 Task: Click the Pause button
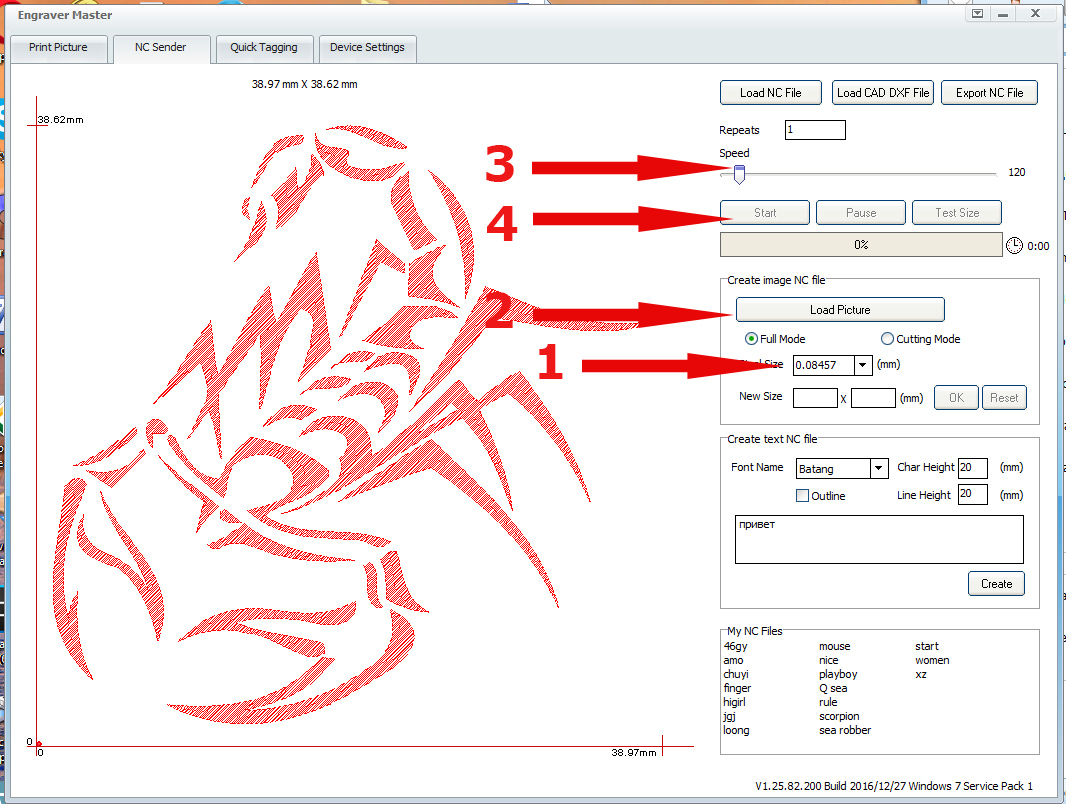pos(861,213)
